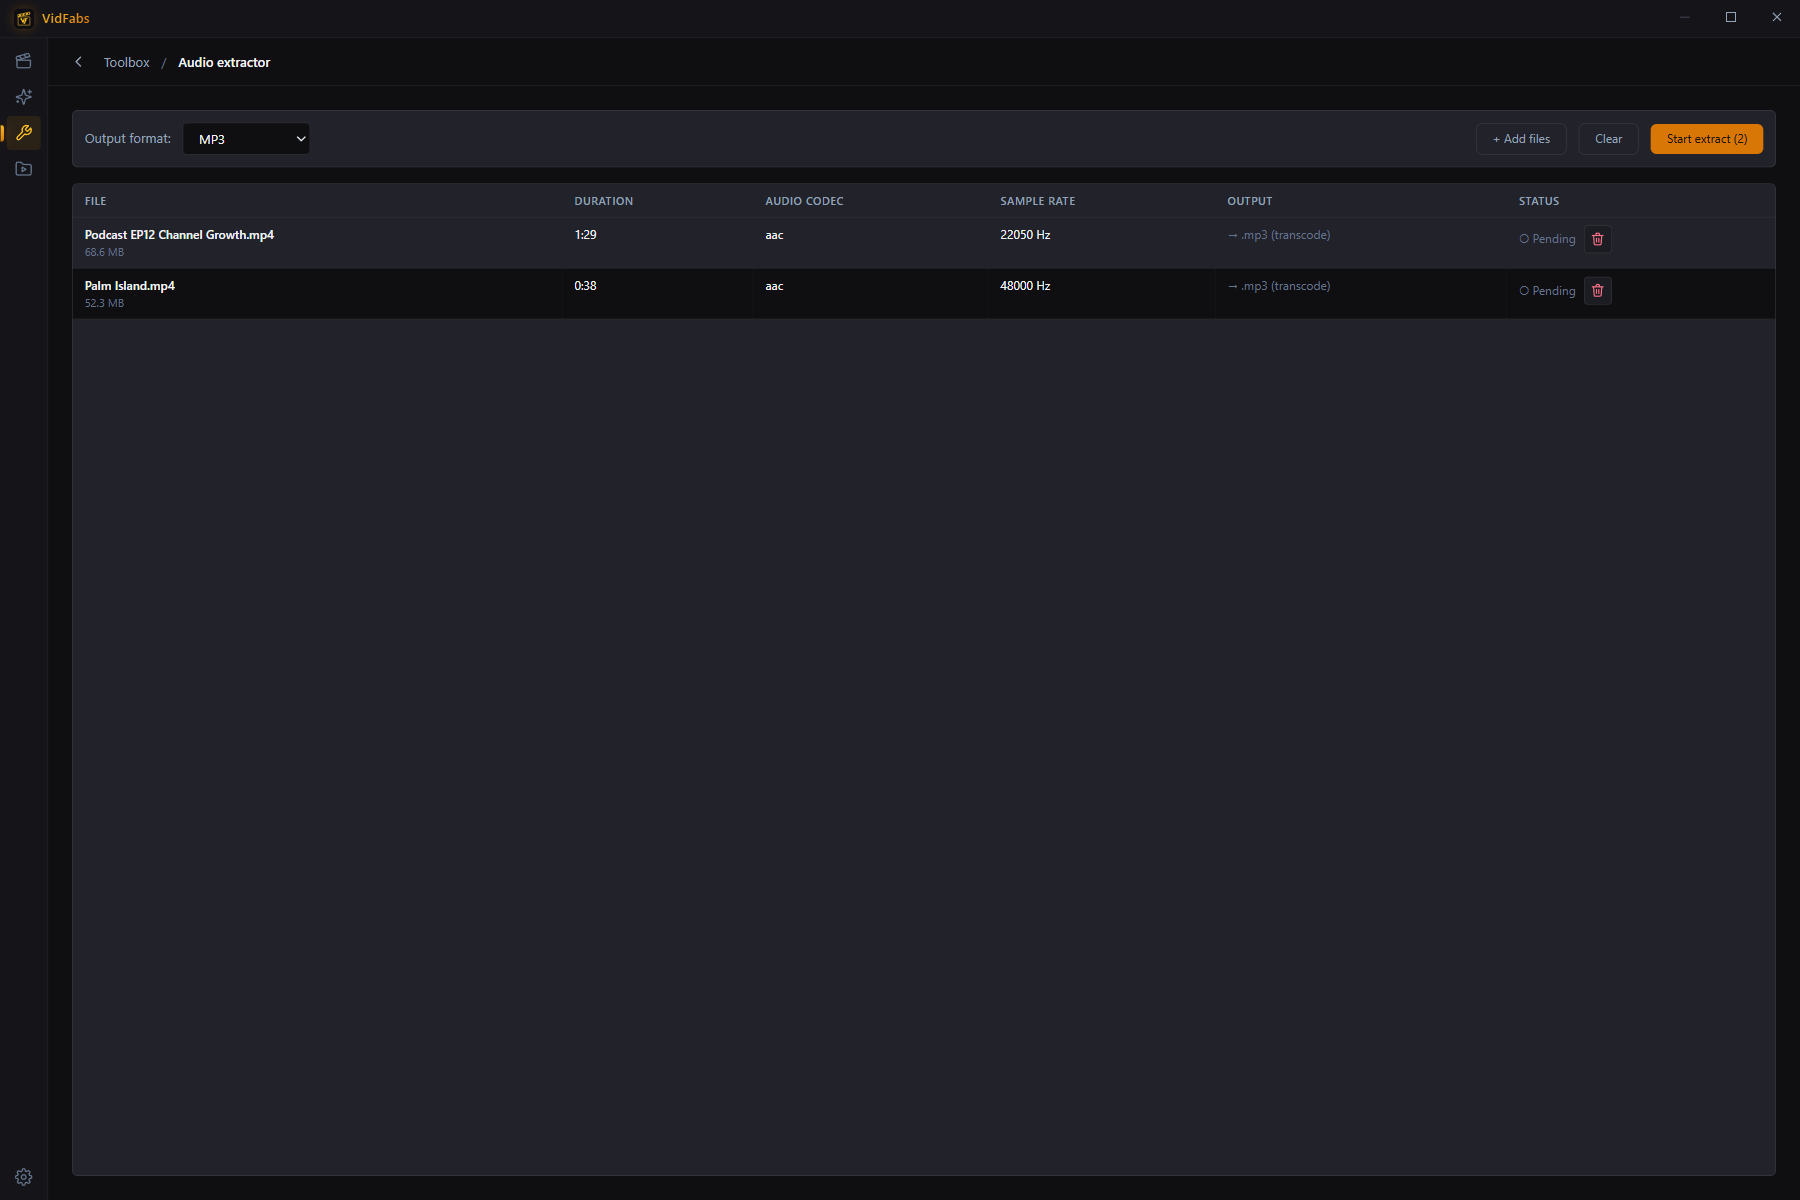Select the Toolbox wrench sidebar icon

[24, 133]
